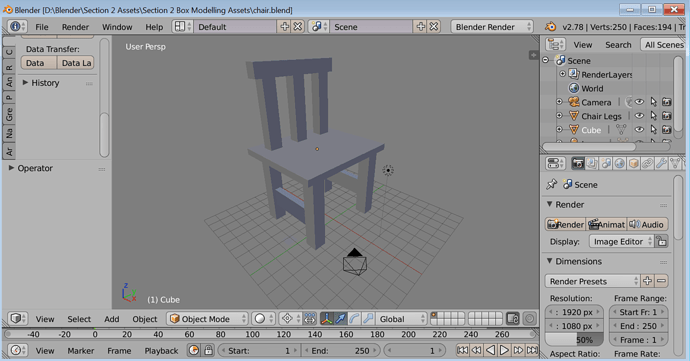
Task: Toggle selectability of the Camera object
Action: [x=653, y=102]
